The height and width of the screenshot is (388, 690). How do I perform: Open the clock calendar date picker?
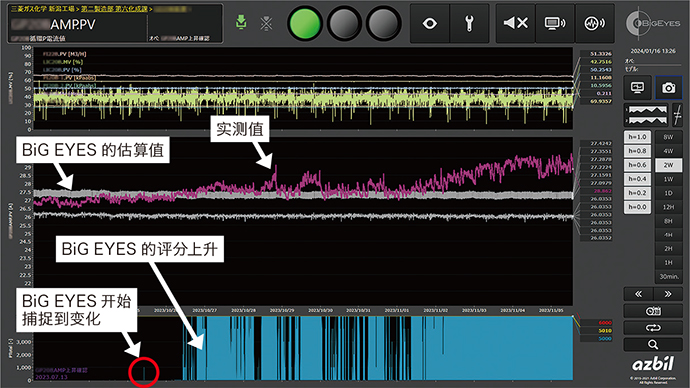coord(653,311)
